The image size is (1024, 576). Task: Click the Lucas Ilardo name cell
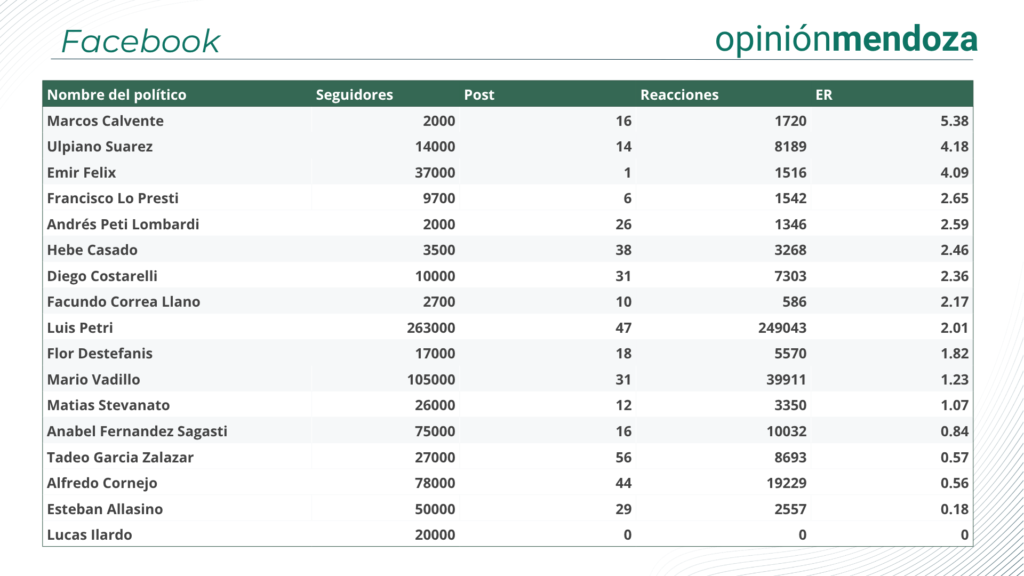click(x=89, y=535)
